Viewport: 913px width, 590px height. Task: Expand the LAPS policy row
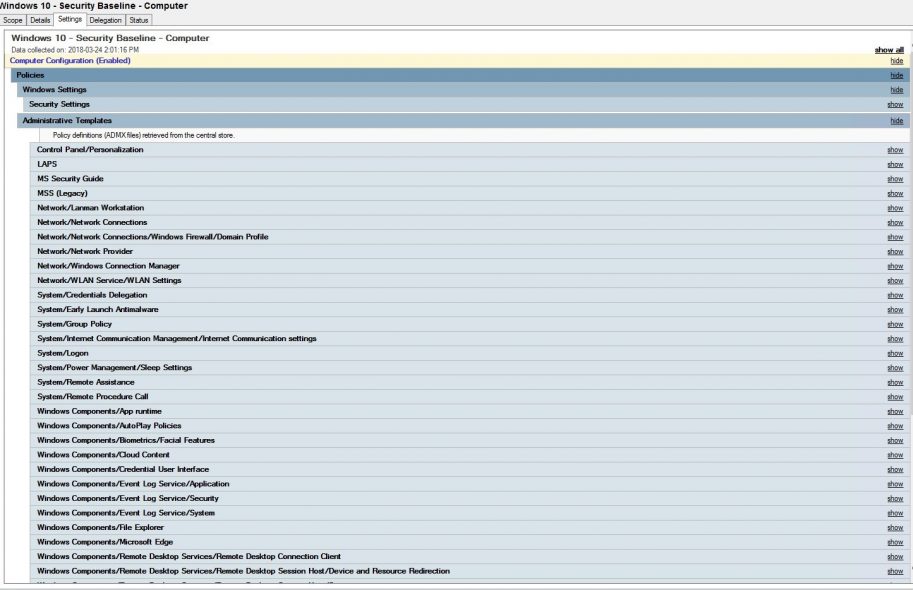pos(895,164)
